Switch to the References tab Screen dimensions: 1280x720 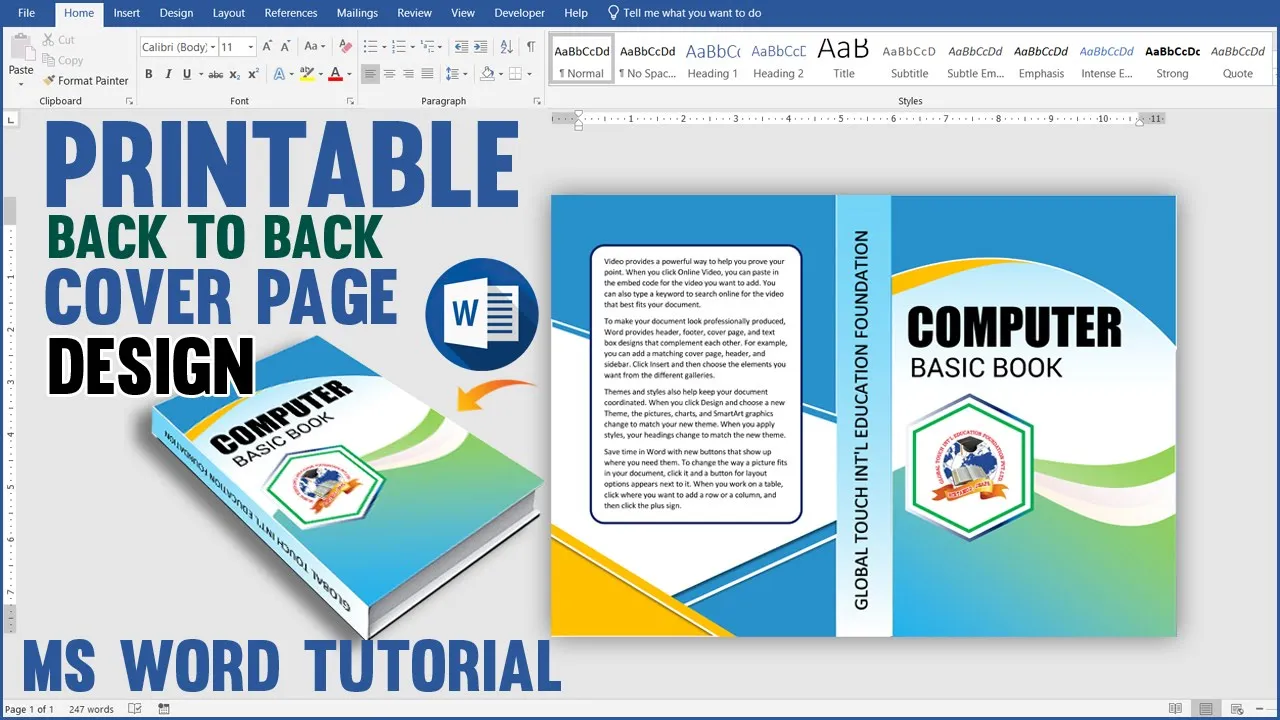pyautogui.click(x=291, y=13)
